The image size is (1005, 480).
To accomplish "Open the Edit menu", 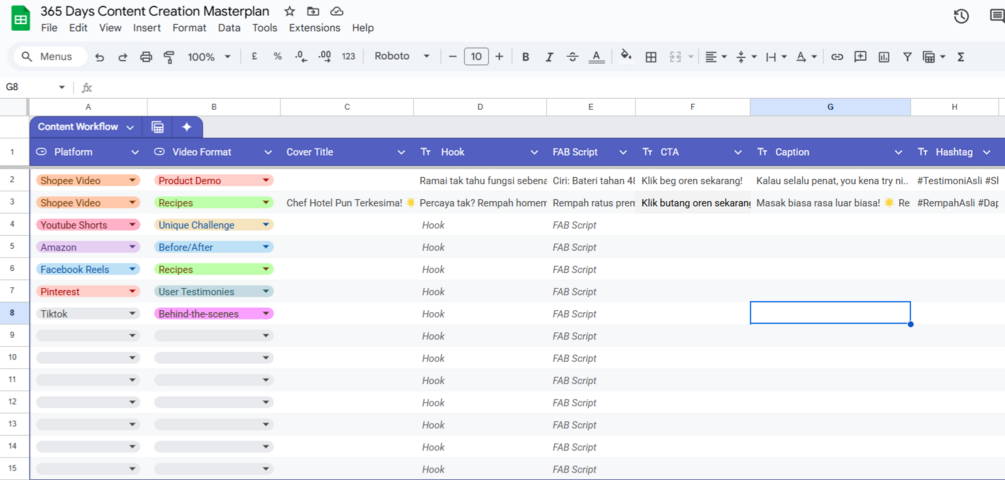I will click(x=78, y=28).
